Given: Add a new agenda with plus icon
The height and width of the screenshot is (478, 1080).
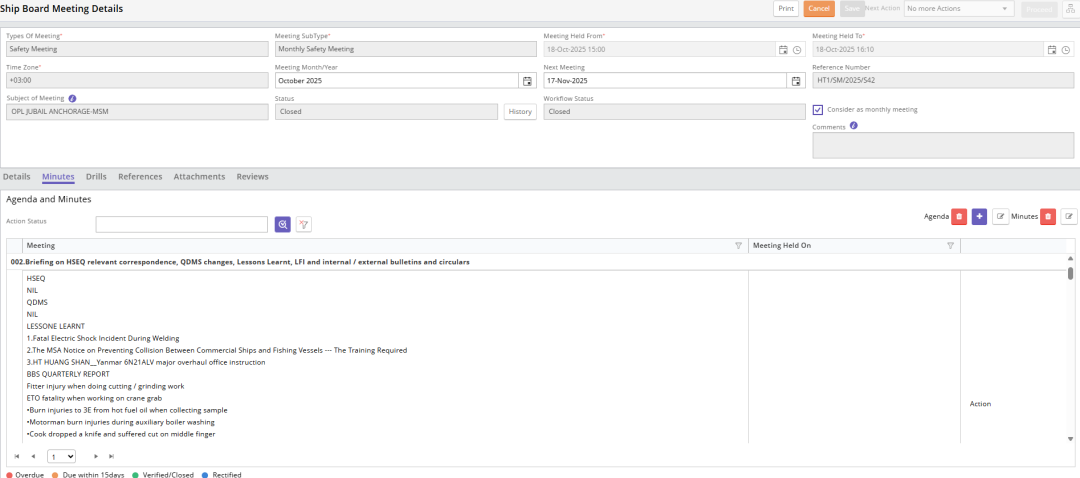Looking at the screenshot, I should (x=979, y=216).
